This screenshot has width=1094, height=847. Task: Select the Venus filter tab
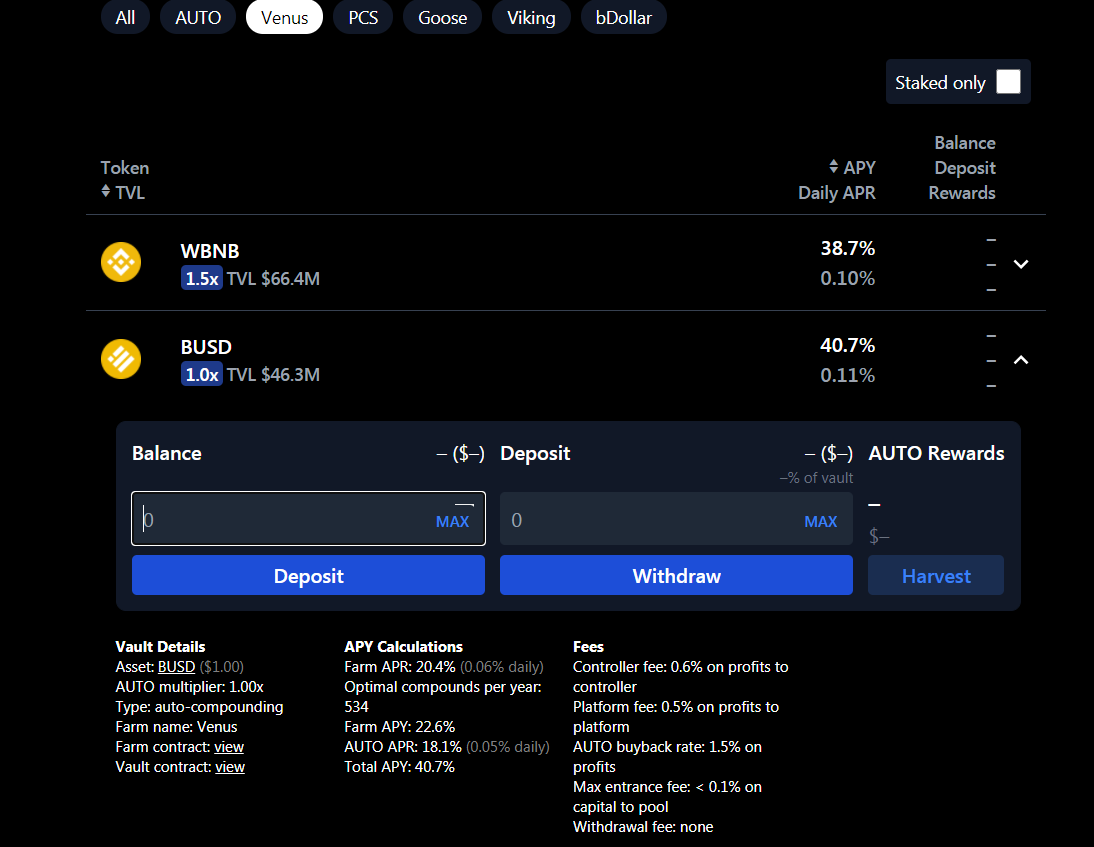coord(285,17)
